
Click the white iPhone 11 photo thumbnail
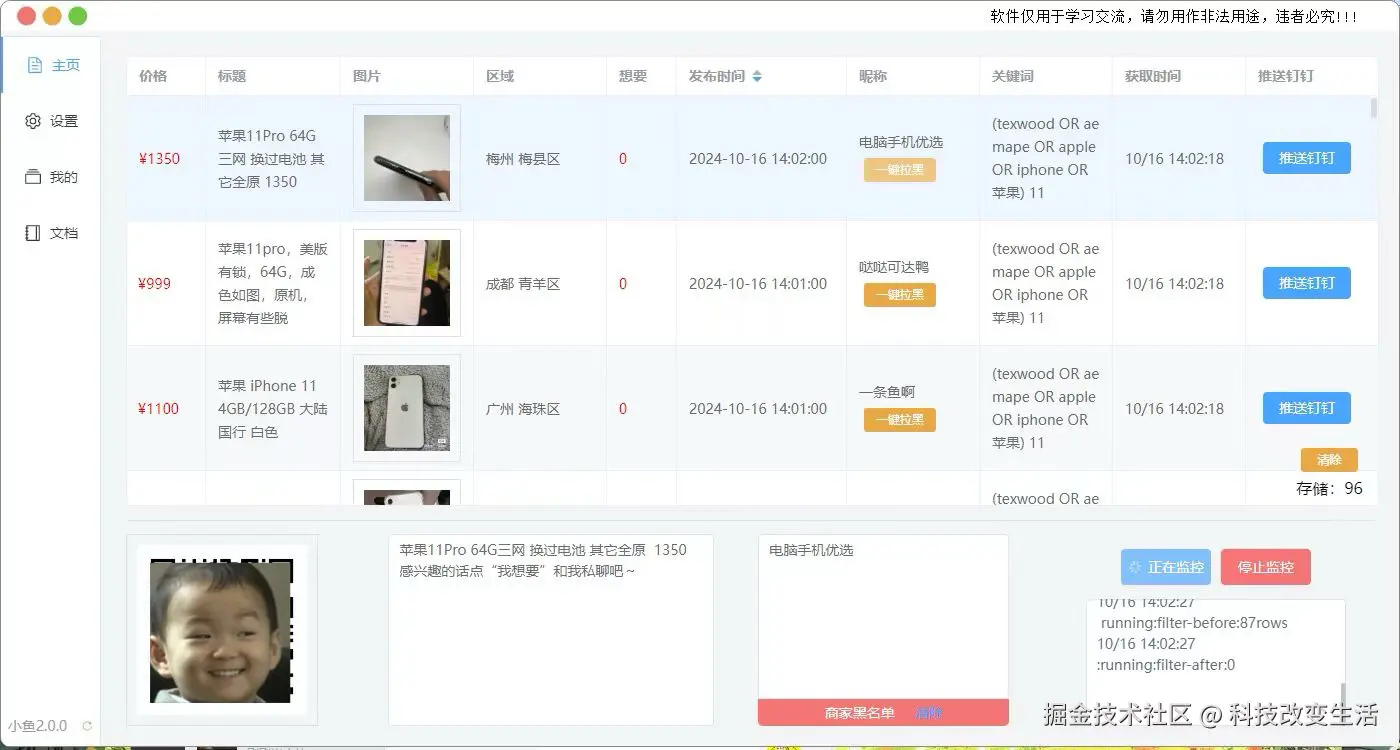click(x=406, y=408)
